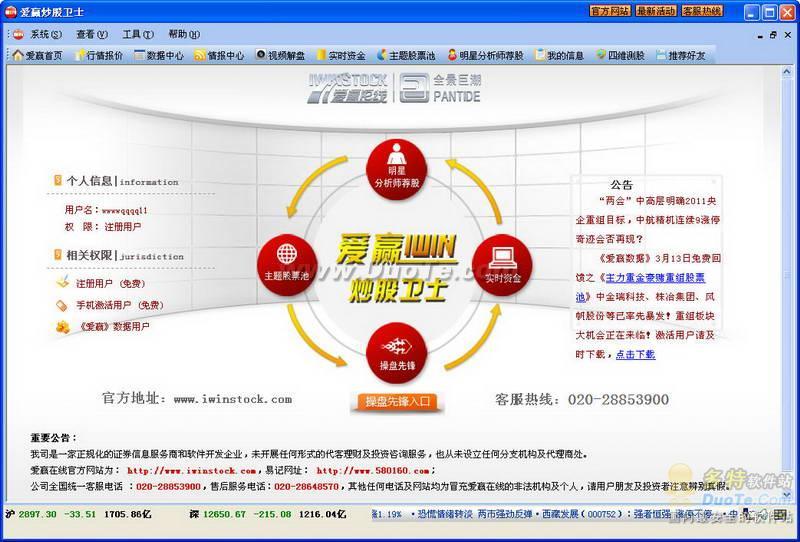Image resolution: width=800 pixels, height=542 pixels.
Task: Open the 系统(S) menu
Action: [46, 34]
